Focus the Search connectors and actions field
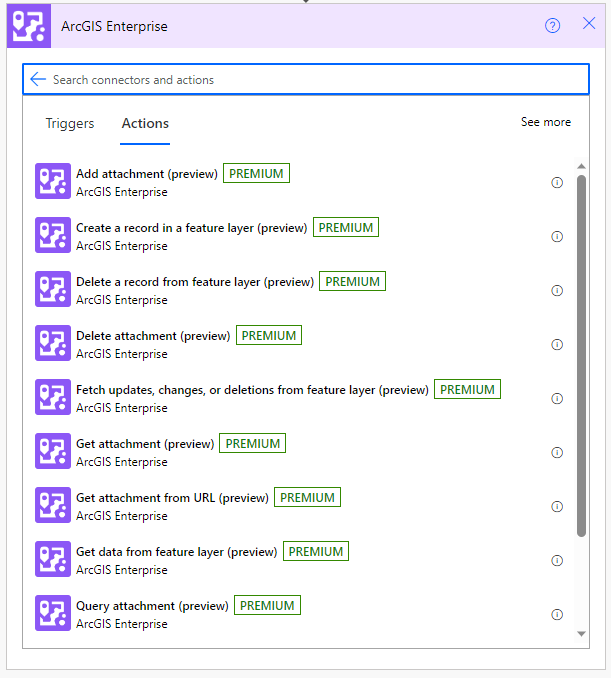The height and width of the screenshot is (678, 611). [306, 79]
